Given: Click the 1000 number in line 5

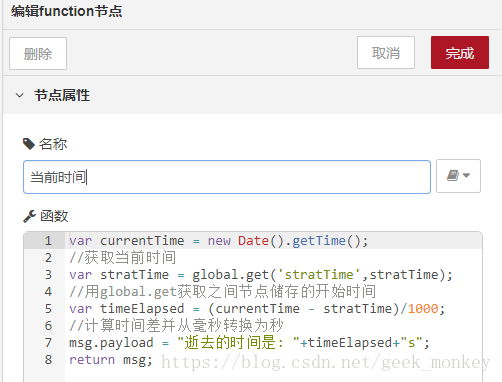Looking at the screenshot, I should point(423,309).
